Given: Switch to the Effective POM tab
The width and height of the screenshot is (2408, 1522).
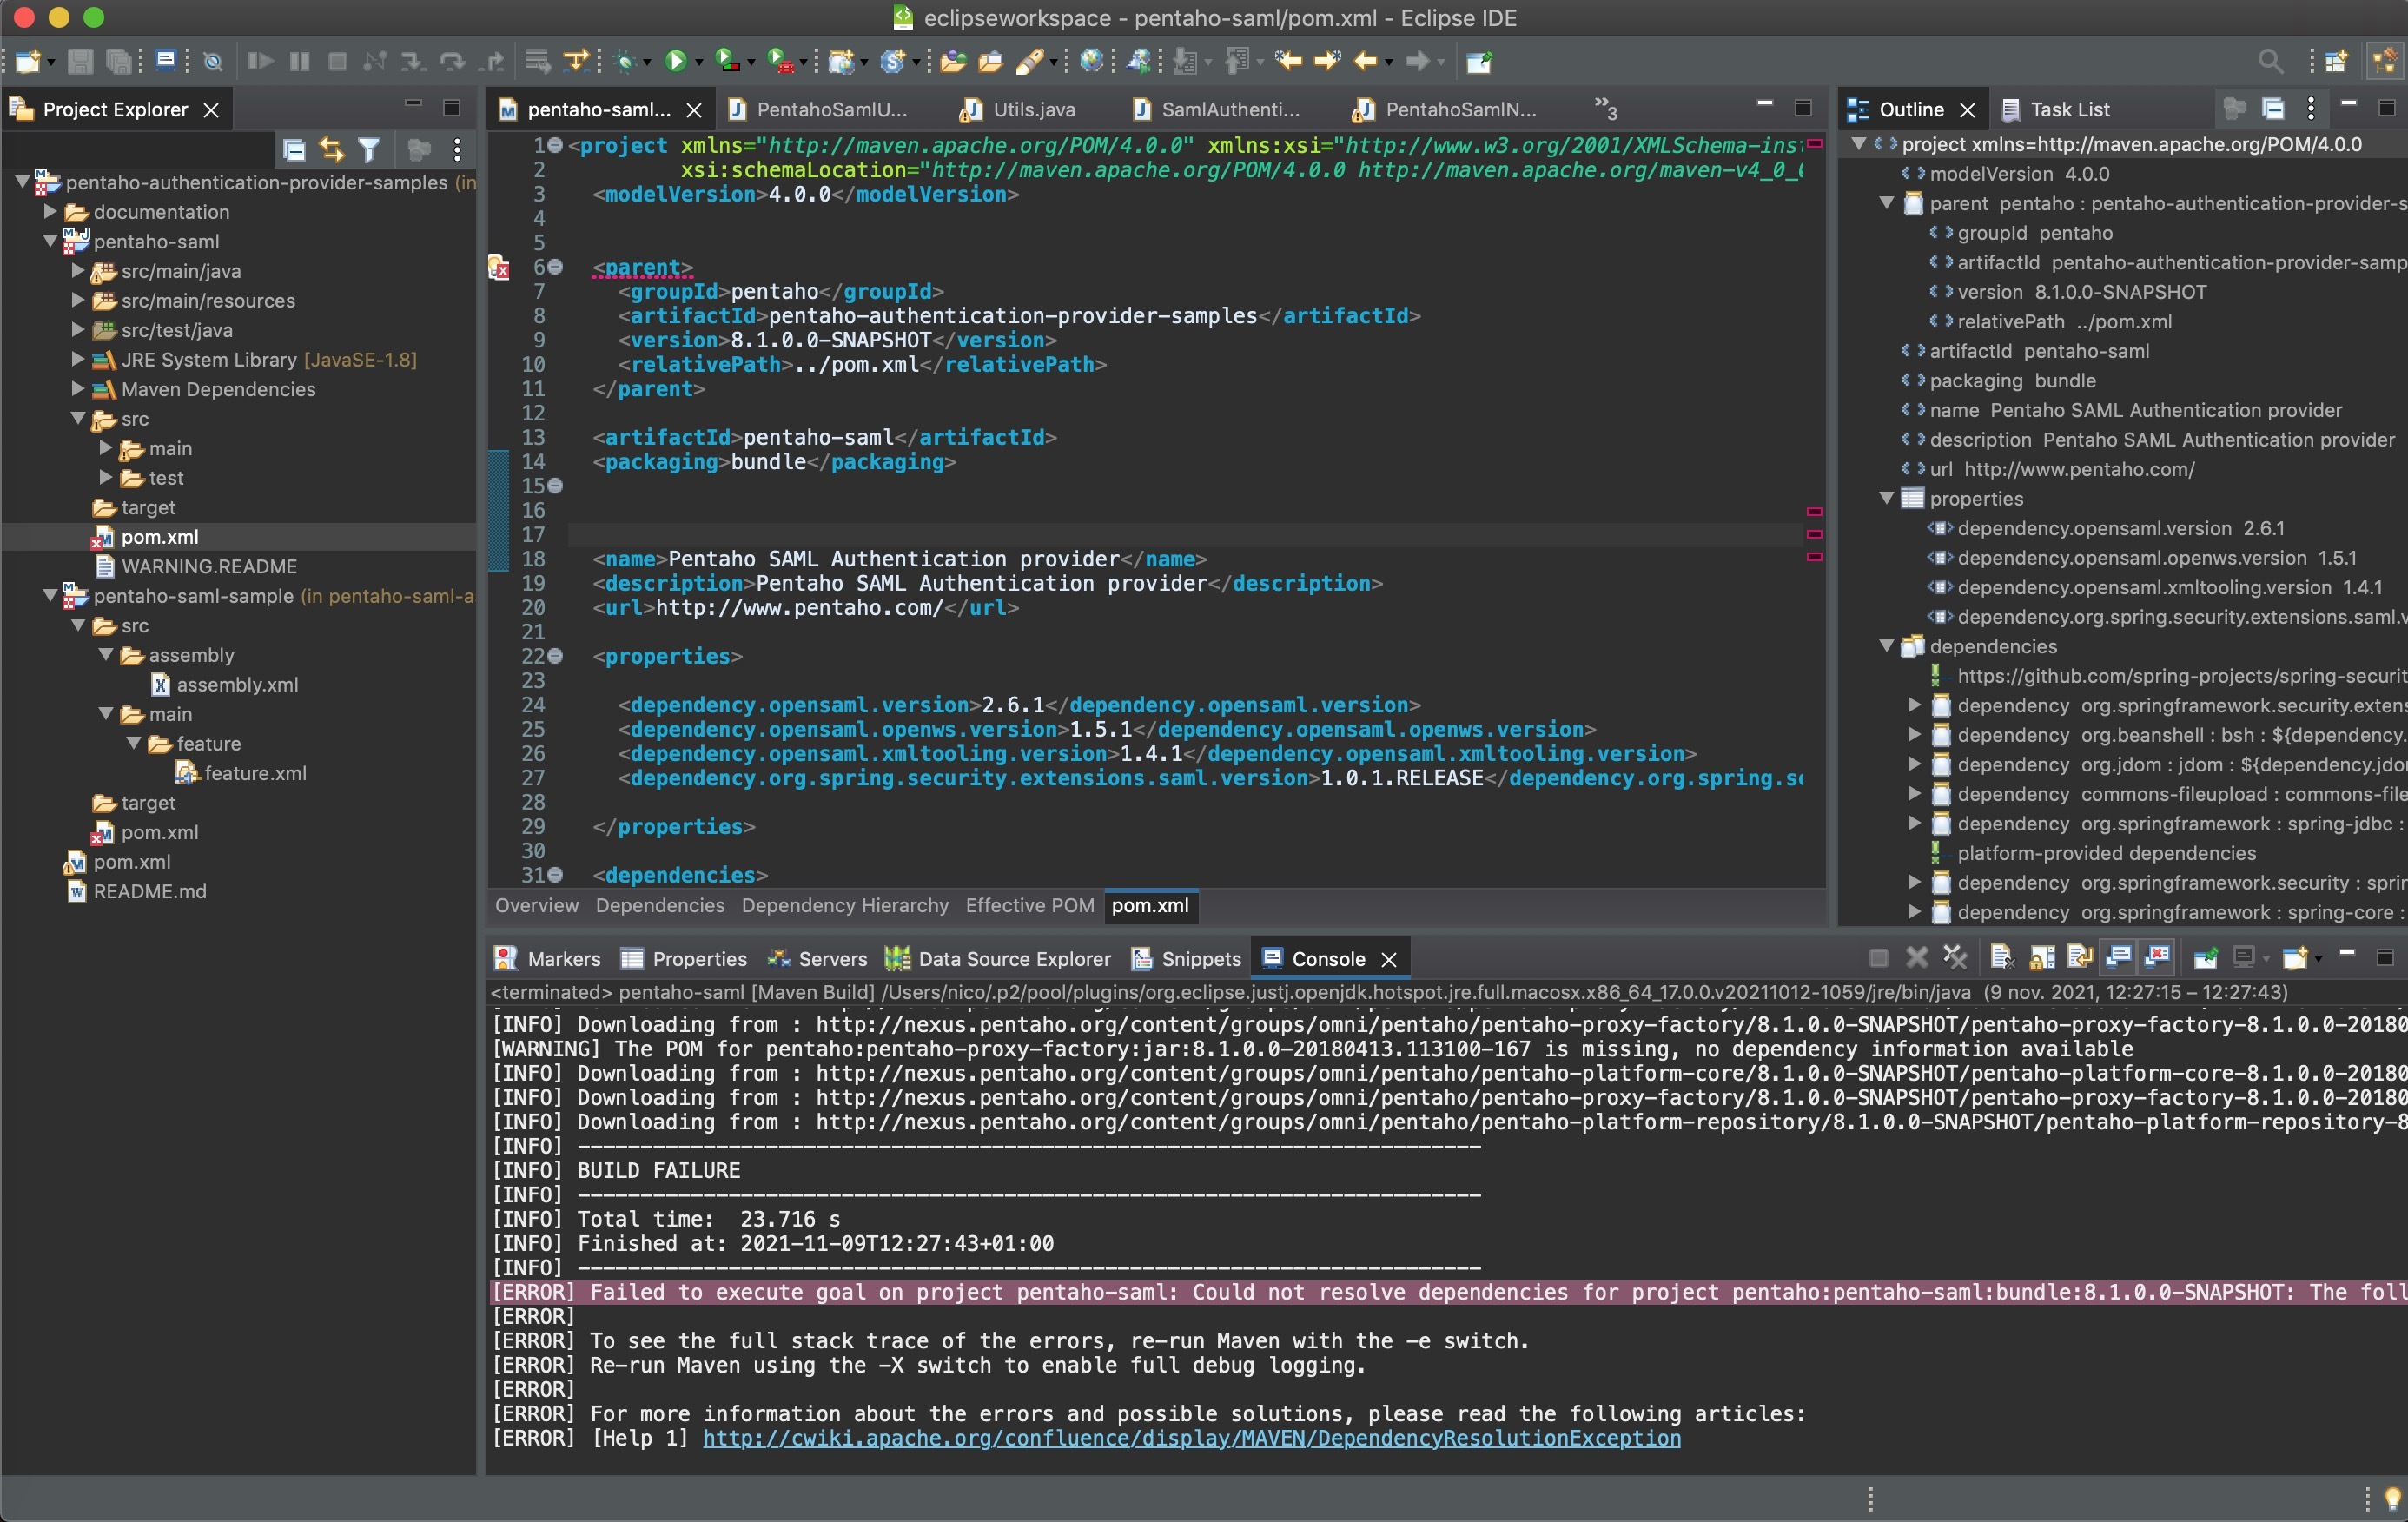Looking at the screenshot, I should [1028, 905].
